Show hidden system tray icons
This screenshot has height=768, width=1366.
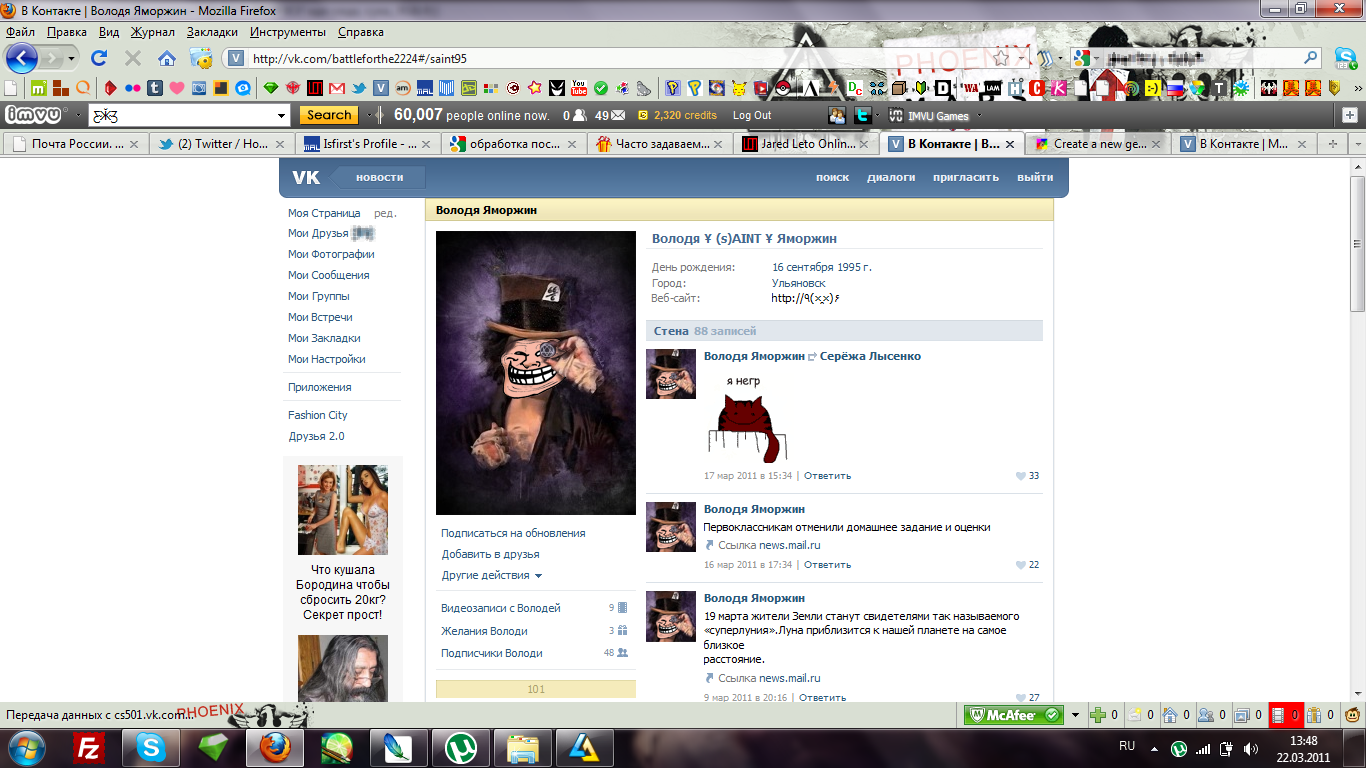coord(1155,748)
